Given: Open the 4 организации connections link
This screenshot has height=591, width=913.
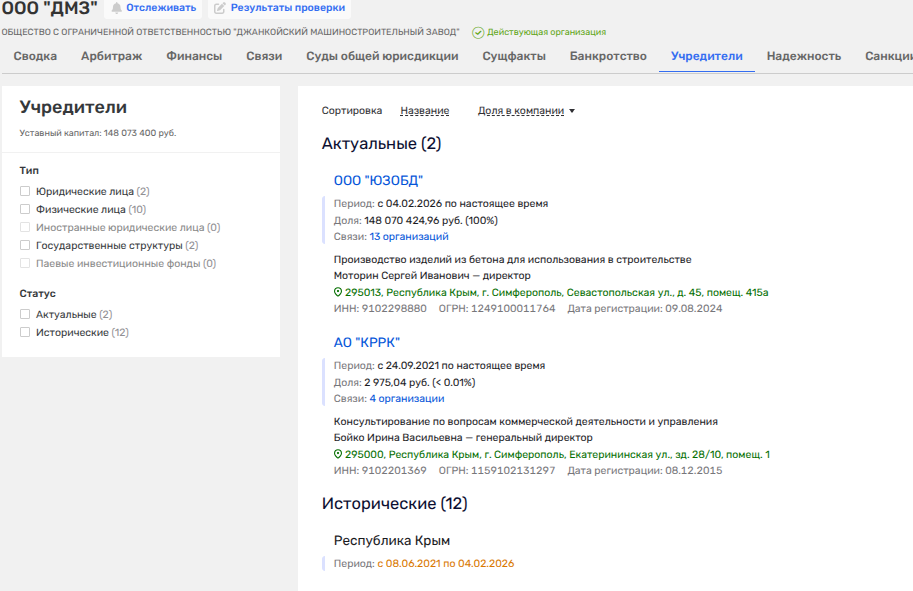Looking at the screenshot, I should (406, 398).
